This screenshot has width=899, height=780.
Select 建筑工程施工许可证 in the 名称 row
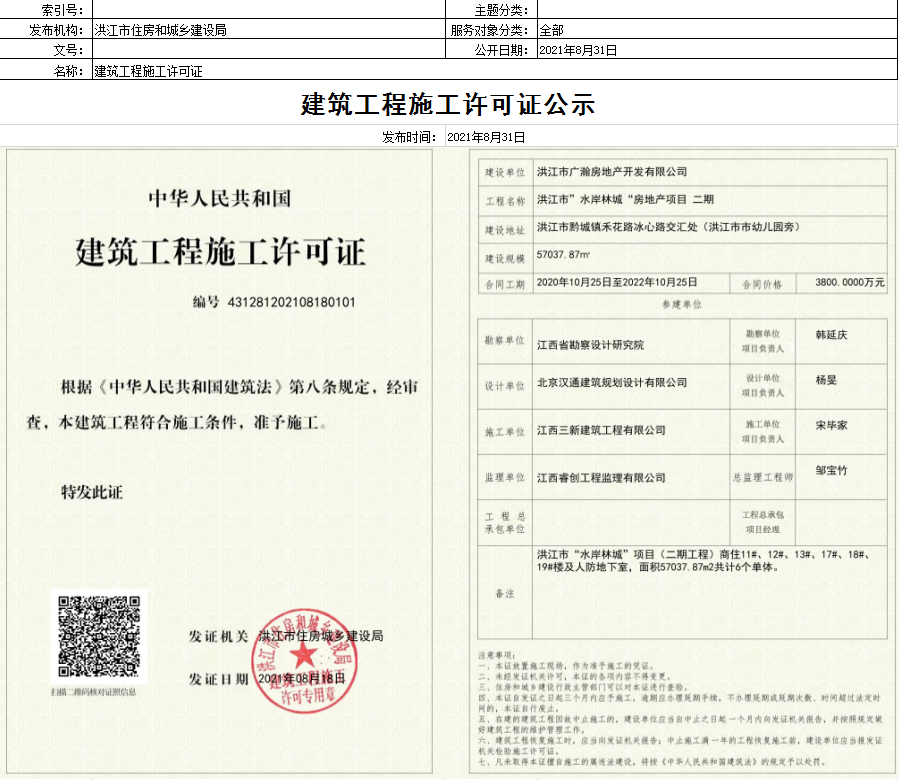pyautogui.click(x=148, y=71)
